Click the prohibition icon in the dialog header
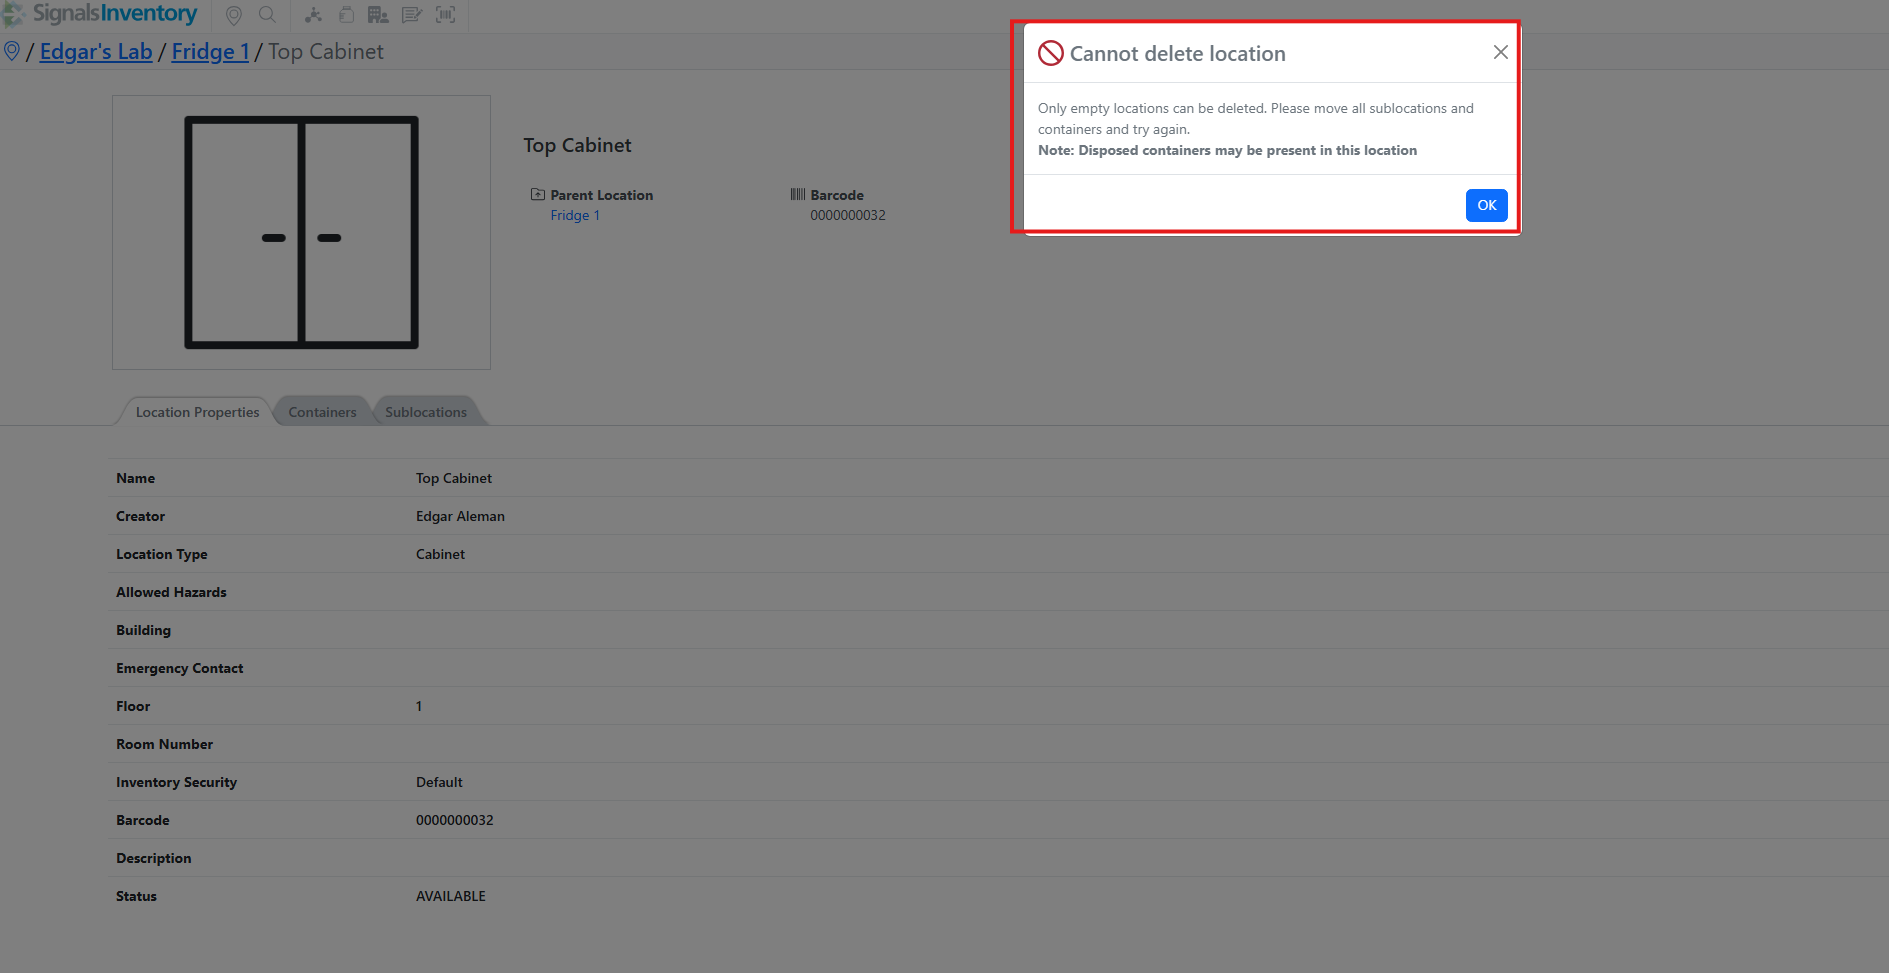 tap(1050, 53)
